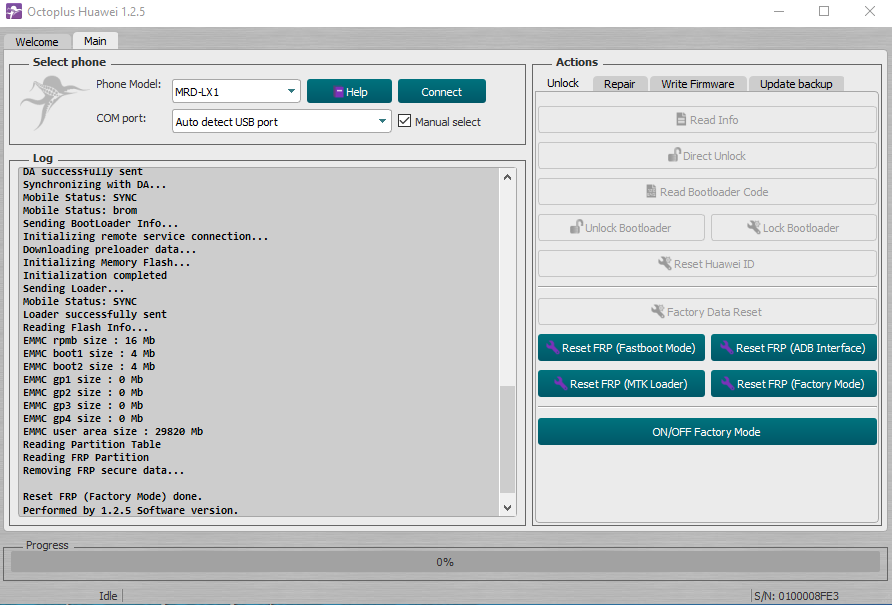Open the Write Firmware tab

(697, 84)
